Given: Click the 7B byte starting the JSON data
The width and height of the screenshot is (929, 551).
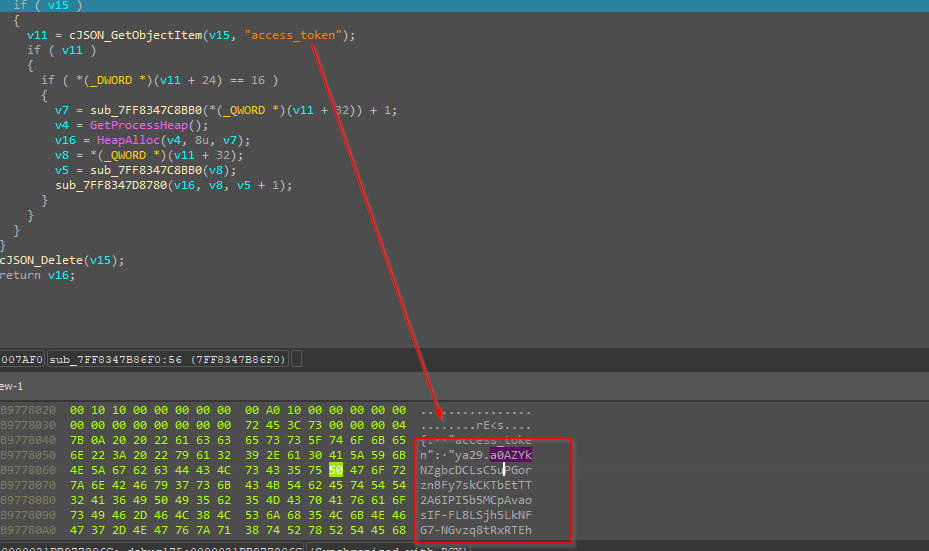Looking at the screenshot, I should coord(77,440).
